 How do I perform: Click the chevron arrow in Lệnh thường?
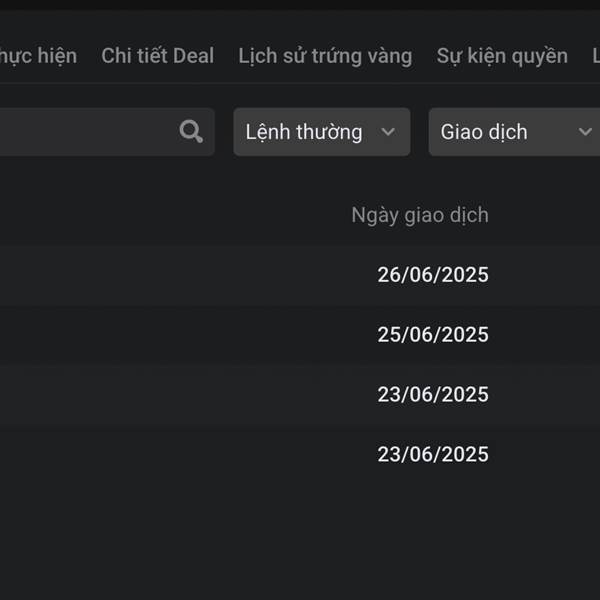[x=388, y=132]
